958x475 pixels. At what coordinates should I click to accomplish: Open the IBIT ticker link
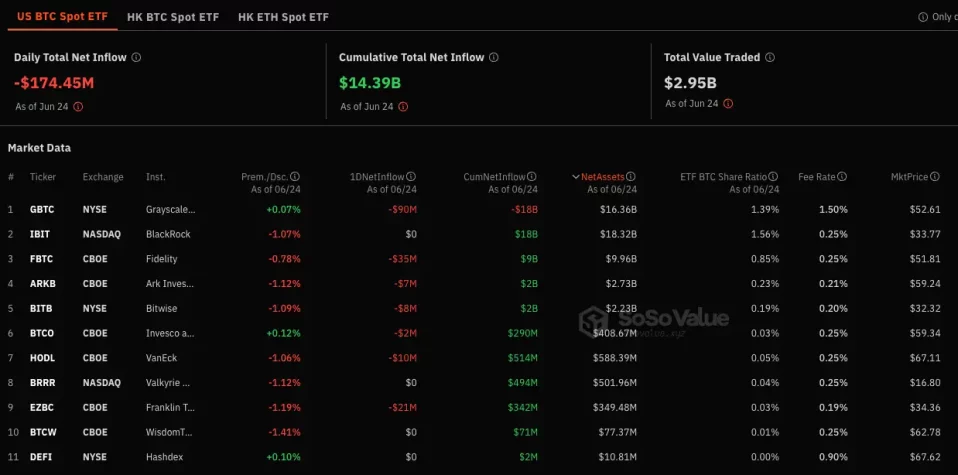click(x=40, y=234)
